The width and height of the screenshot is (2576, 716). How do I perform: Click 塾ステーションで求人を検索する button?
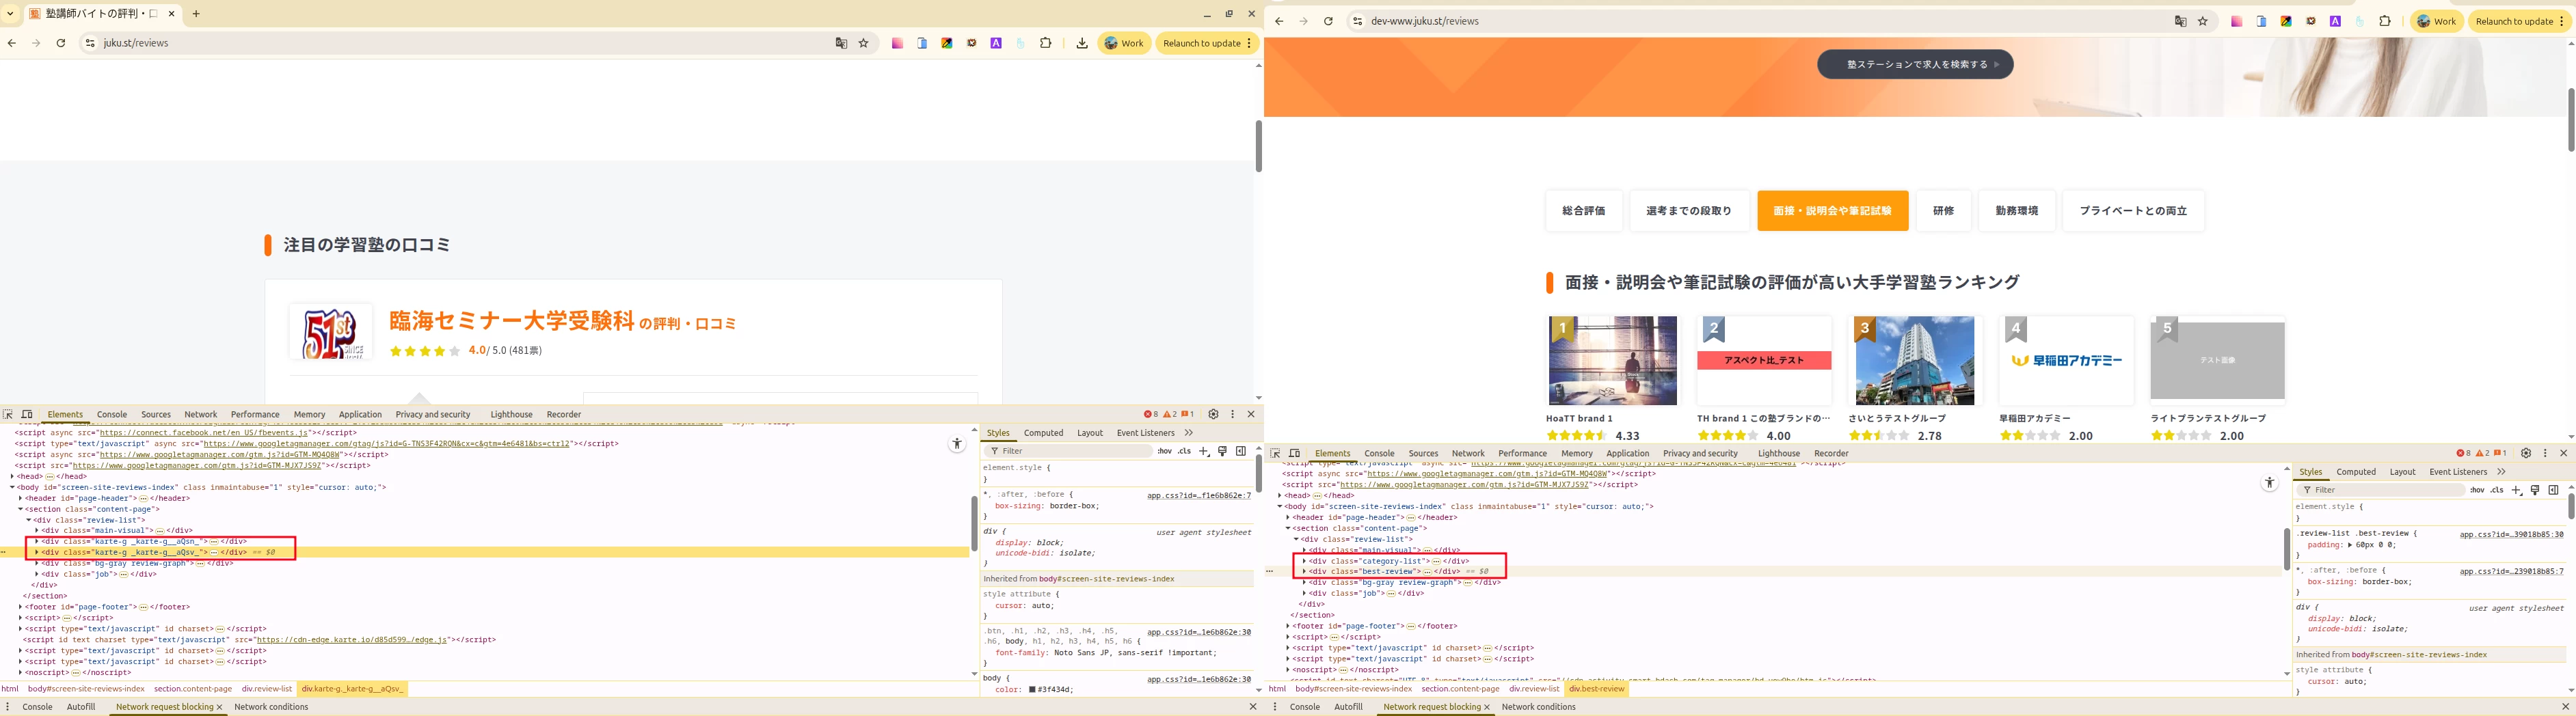[x=1915, y=64]
